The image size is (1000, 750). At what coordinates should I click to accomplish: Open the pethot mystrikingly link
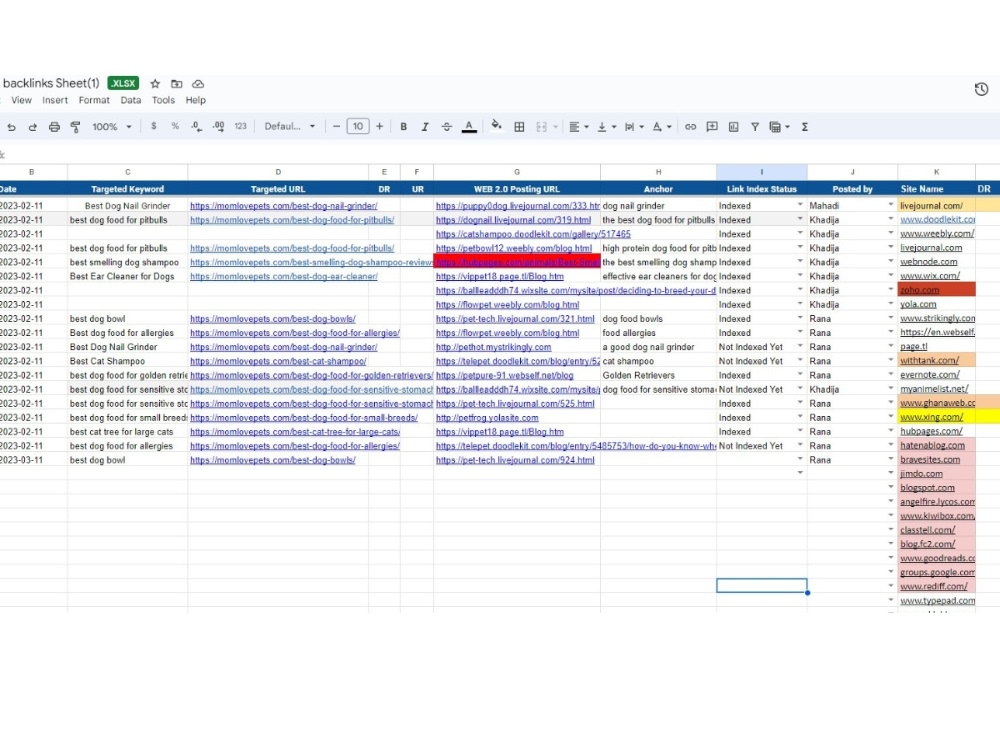(493, 347)
